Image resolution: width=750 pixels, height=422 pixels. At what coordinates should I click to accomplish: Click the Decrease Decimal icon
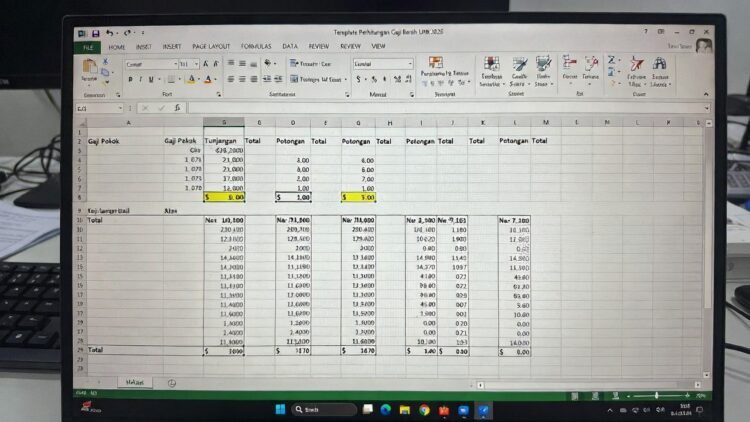click(x=408, y=79)
